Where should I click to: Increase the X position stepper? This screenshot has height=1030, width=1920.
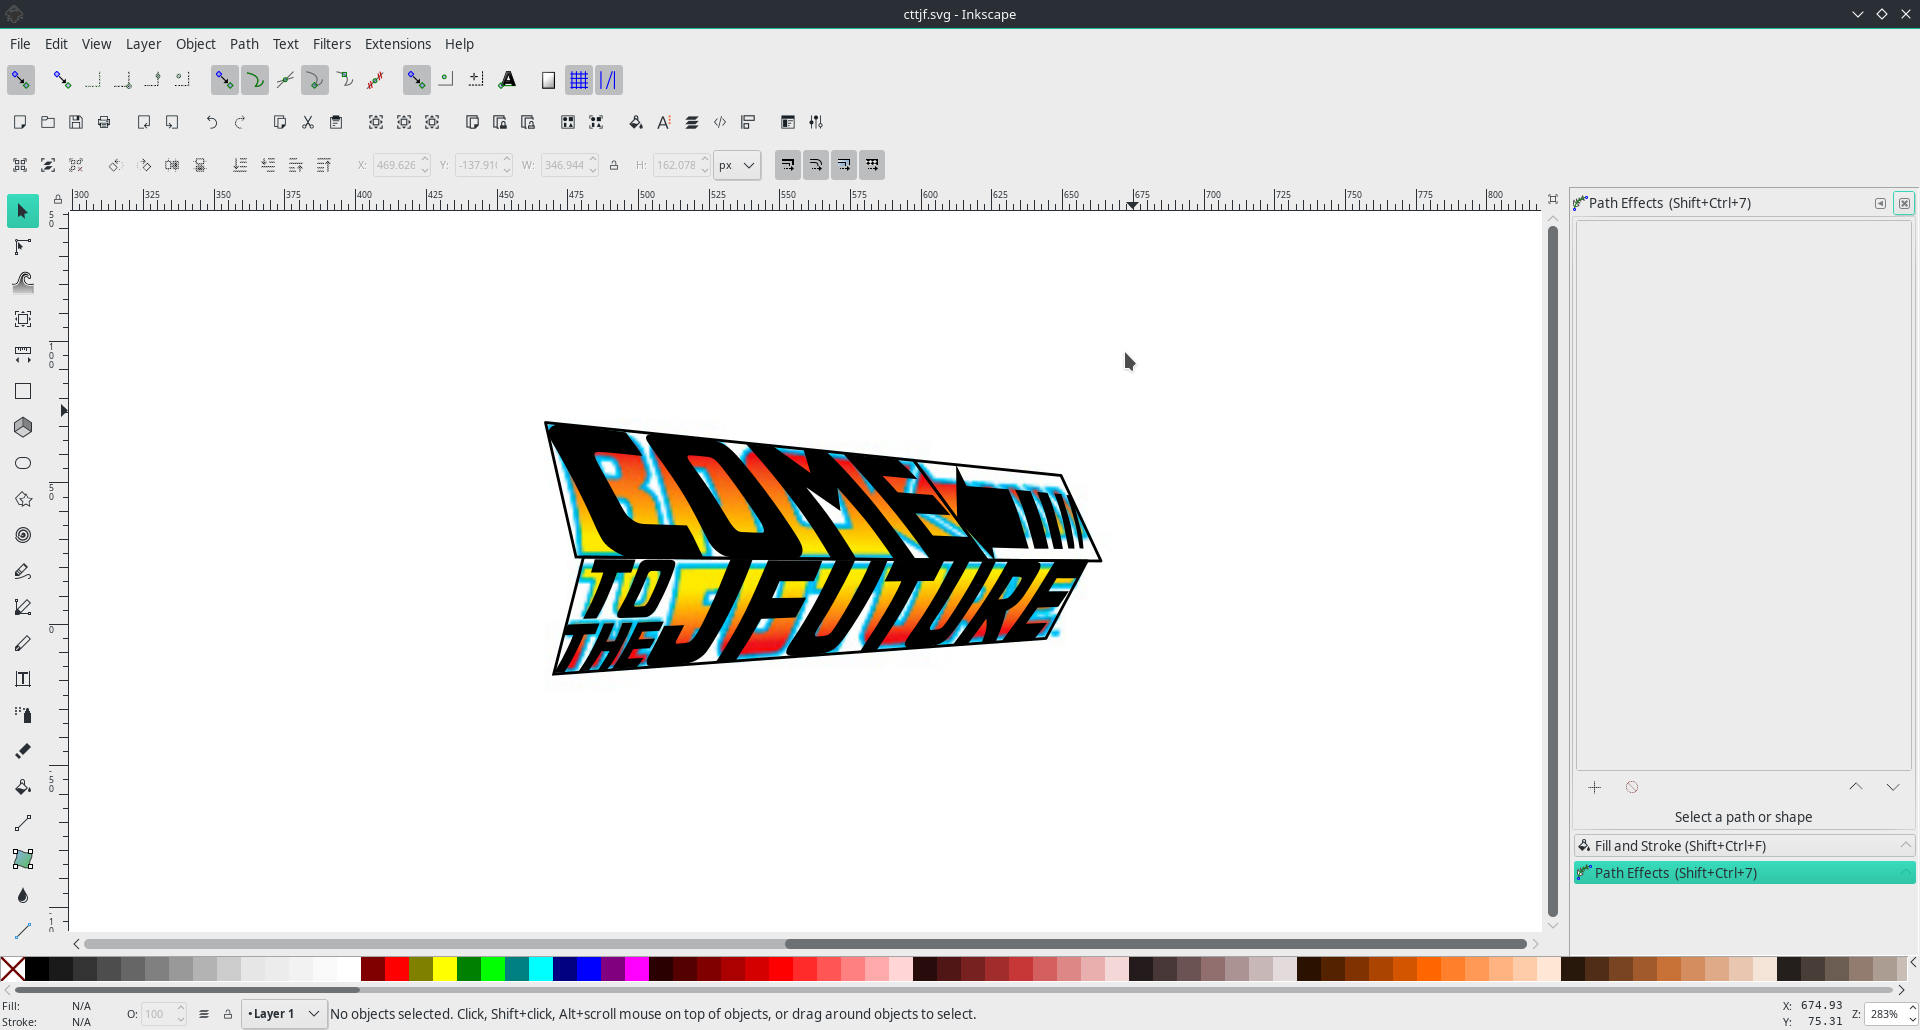pyautogui.click(x=425, y=160)
